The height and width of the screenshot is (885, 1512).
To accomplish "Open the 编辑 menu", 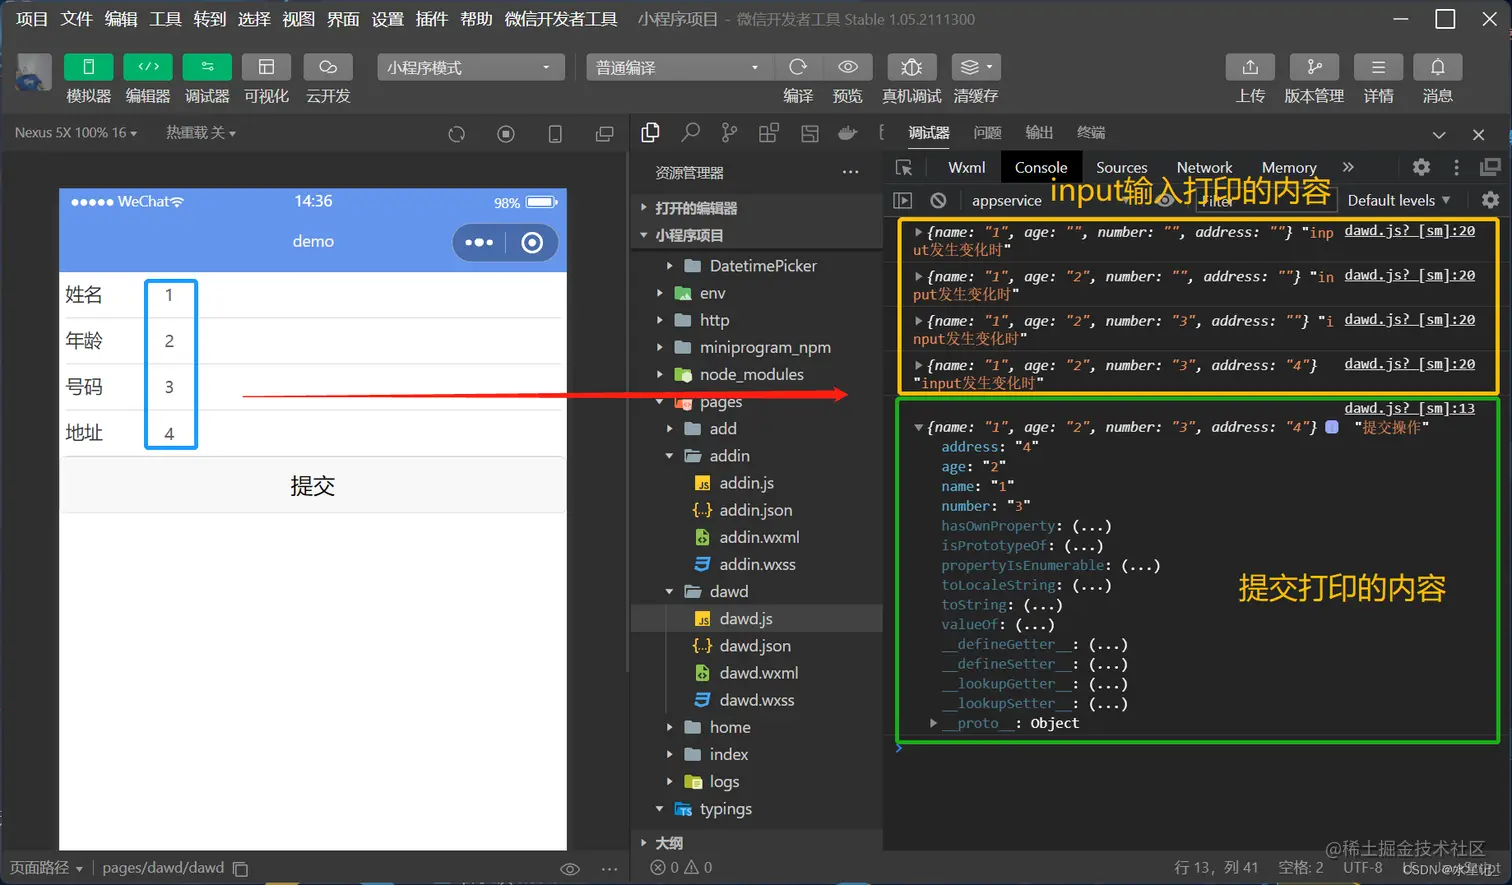I will click(121, 19).
